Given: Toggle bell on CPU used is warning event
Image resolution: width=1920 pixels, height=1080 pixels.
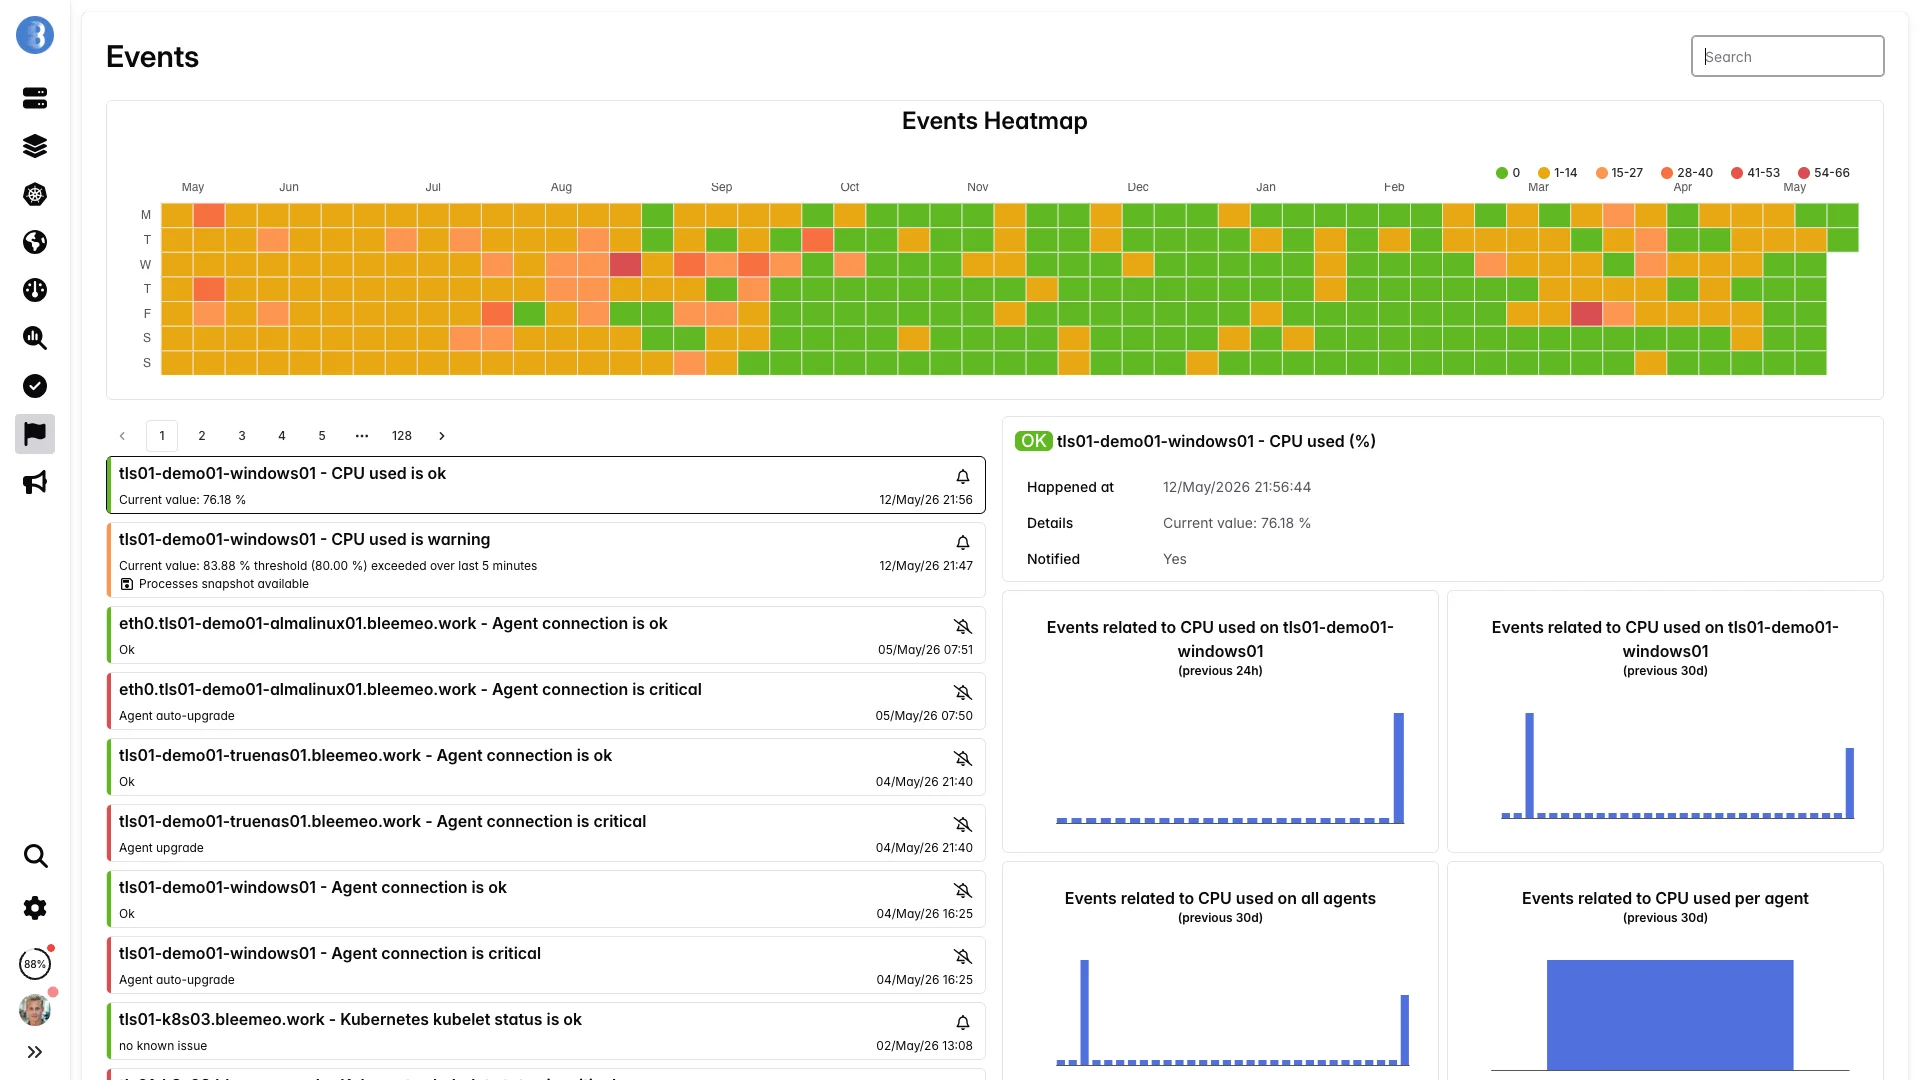Looking at the screenshot, I should coord(963,543).
